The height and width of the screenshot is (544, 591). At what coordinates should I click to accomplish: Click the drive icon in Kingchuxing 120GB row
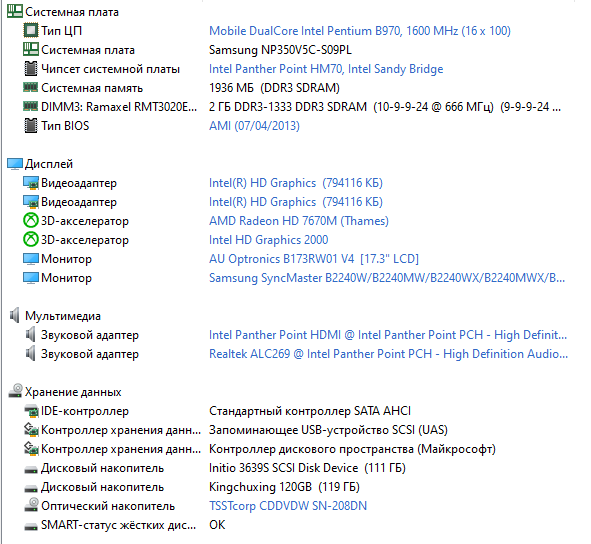[x=31, y=489]
